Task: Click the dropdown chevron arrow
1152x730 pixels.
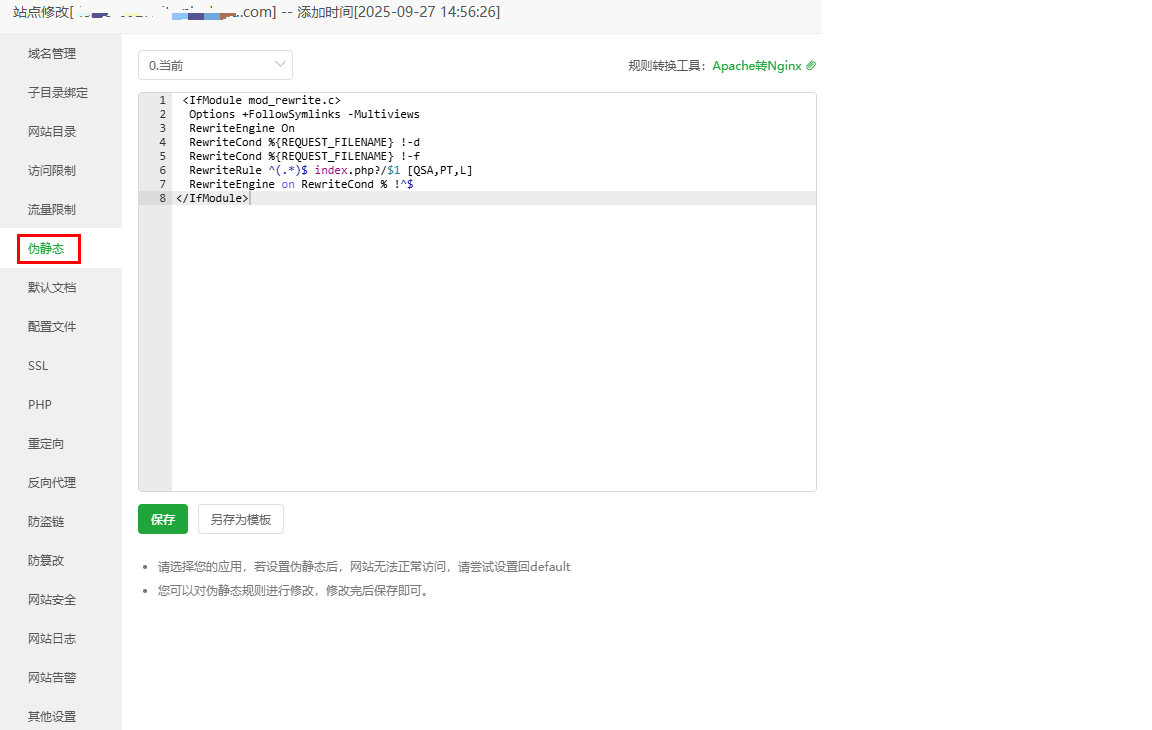Action: click(x=280, y=65)
